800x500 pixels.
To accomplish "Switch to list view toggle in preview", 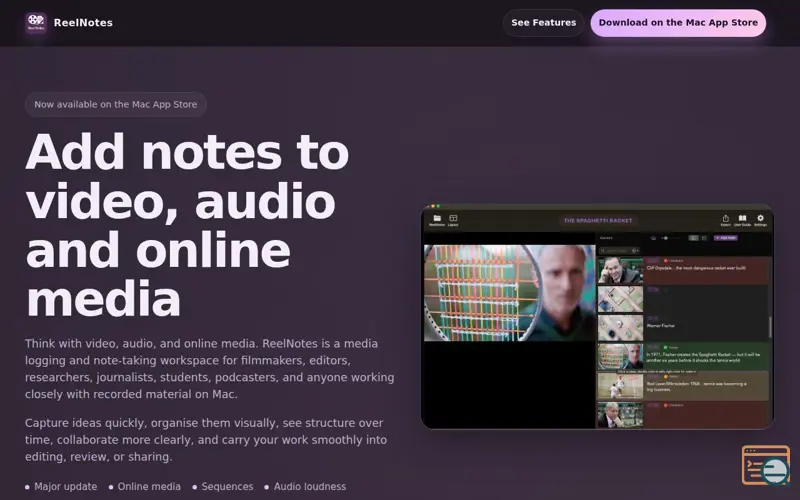I will pyautogui.click(x=693, y=238).
